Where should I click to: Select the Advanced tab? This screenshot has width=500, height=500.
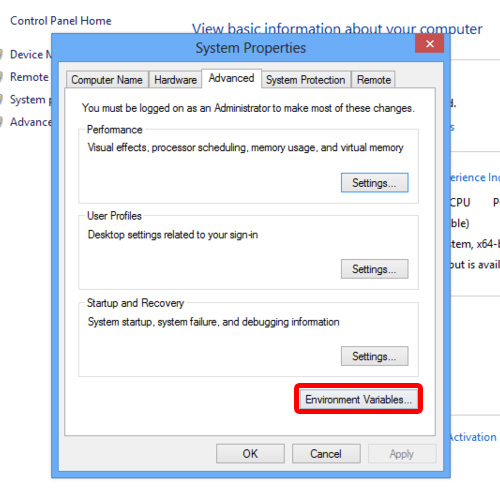232,78
